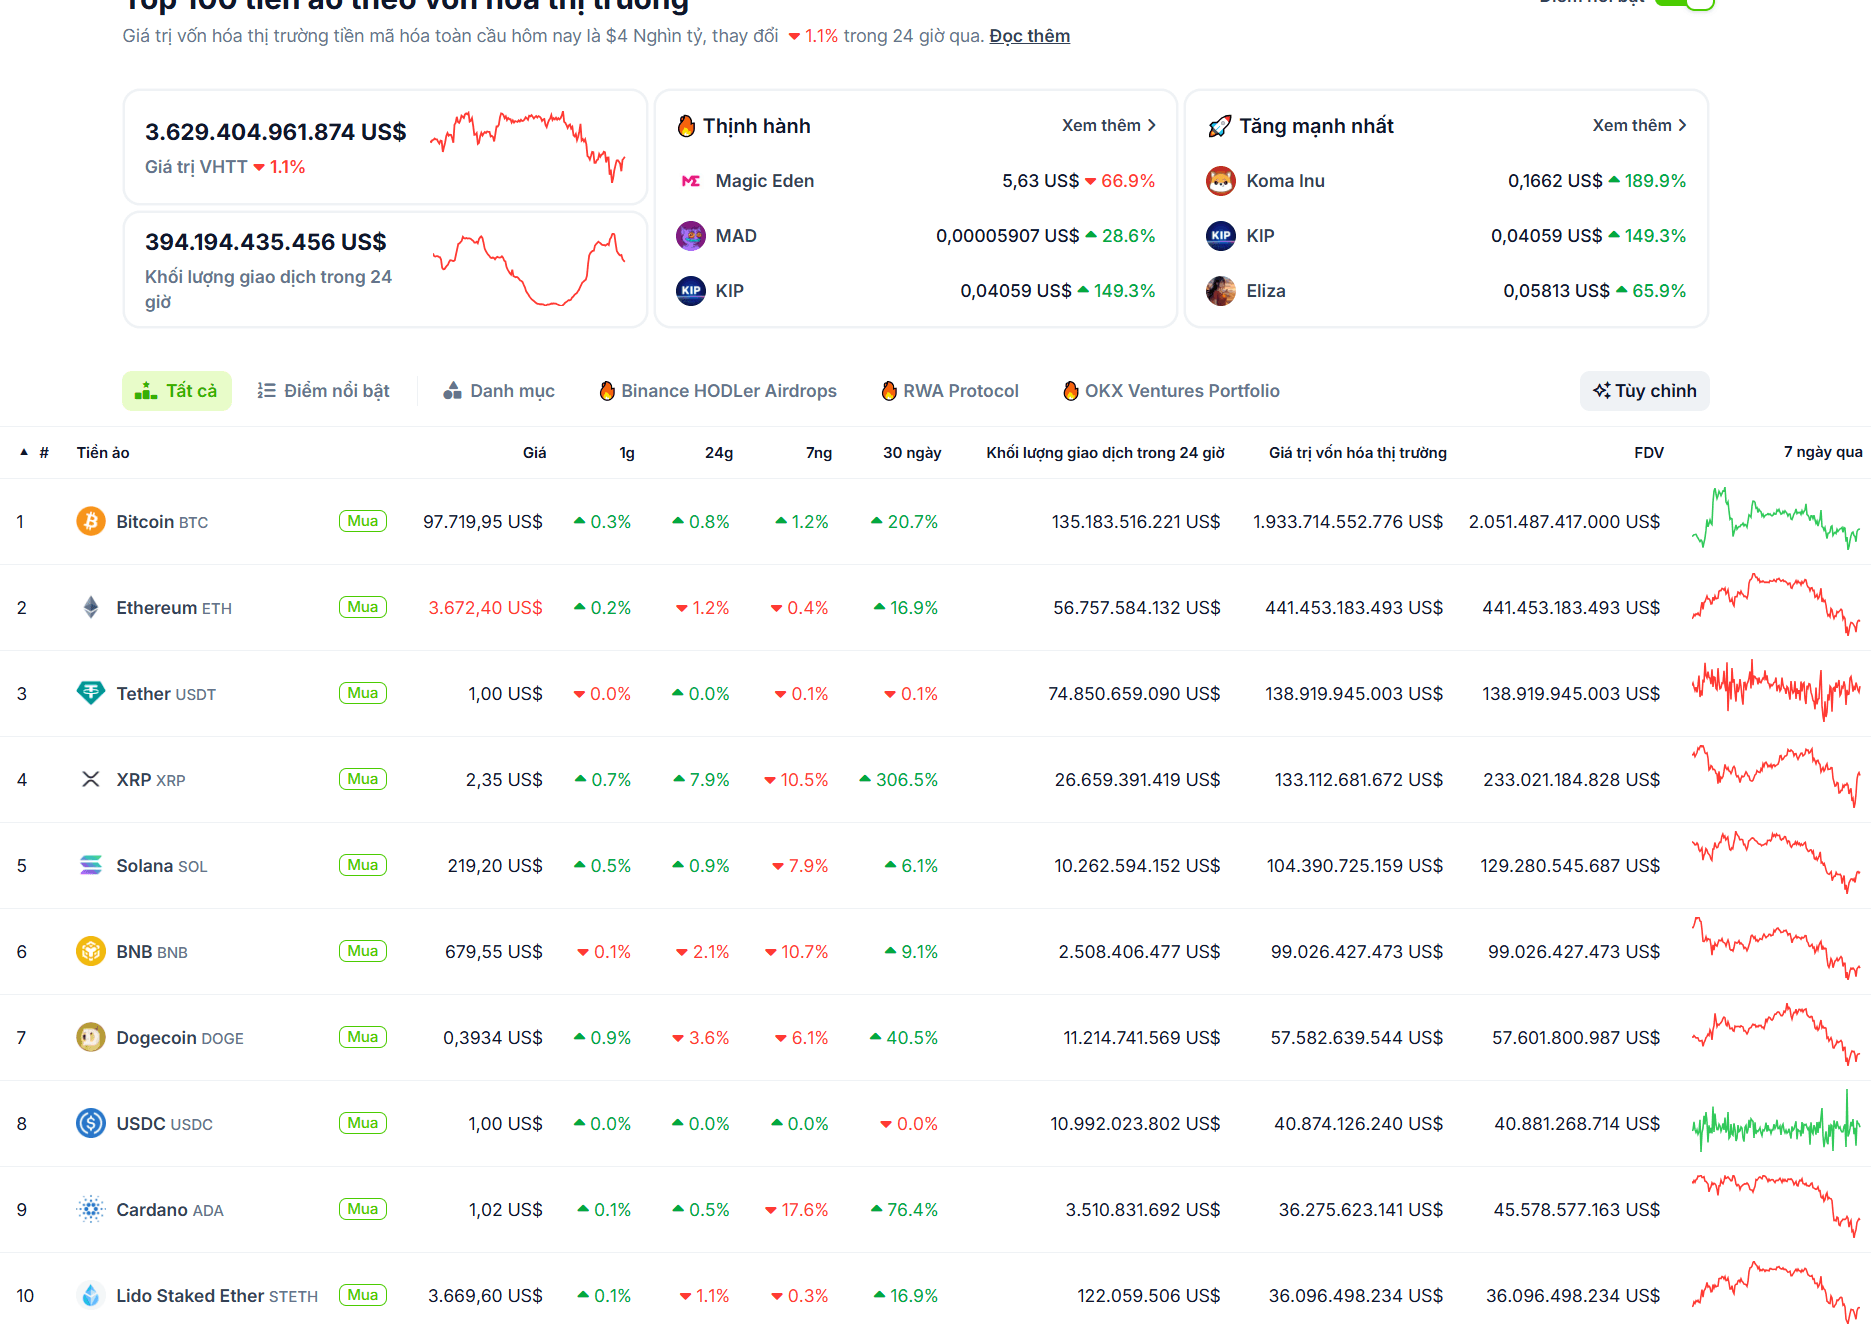Click flame icon of OKX Ventures Portfolio
This screenshot has width=1871, height=1335.
tap(1071, 391)
